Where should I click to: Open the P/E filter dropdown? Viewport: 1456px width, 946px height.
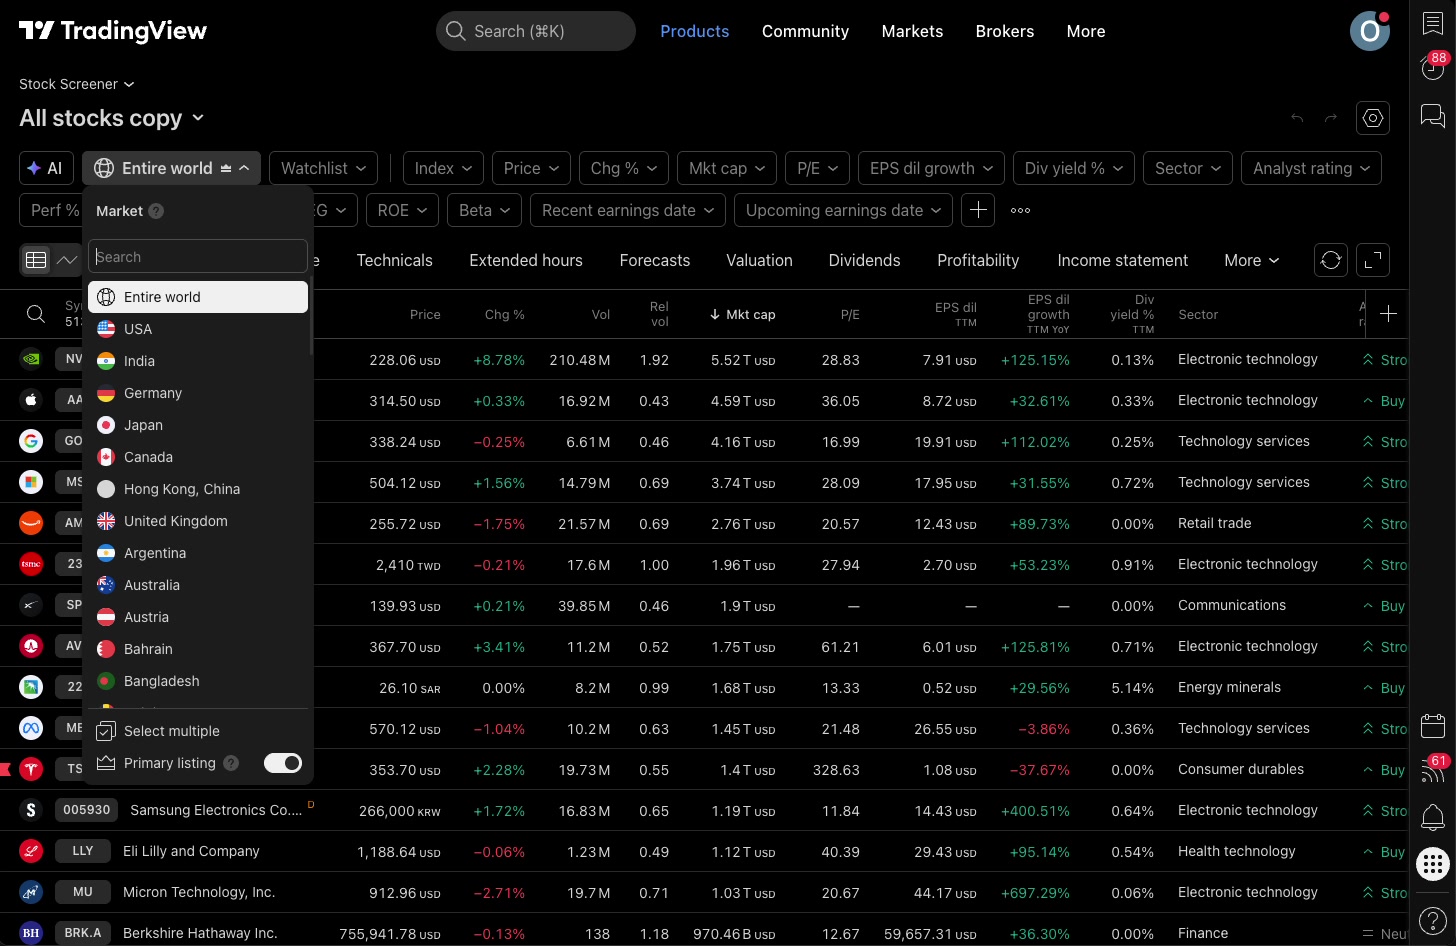click(817, 168)
